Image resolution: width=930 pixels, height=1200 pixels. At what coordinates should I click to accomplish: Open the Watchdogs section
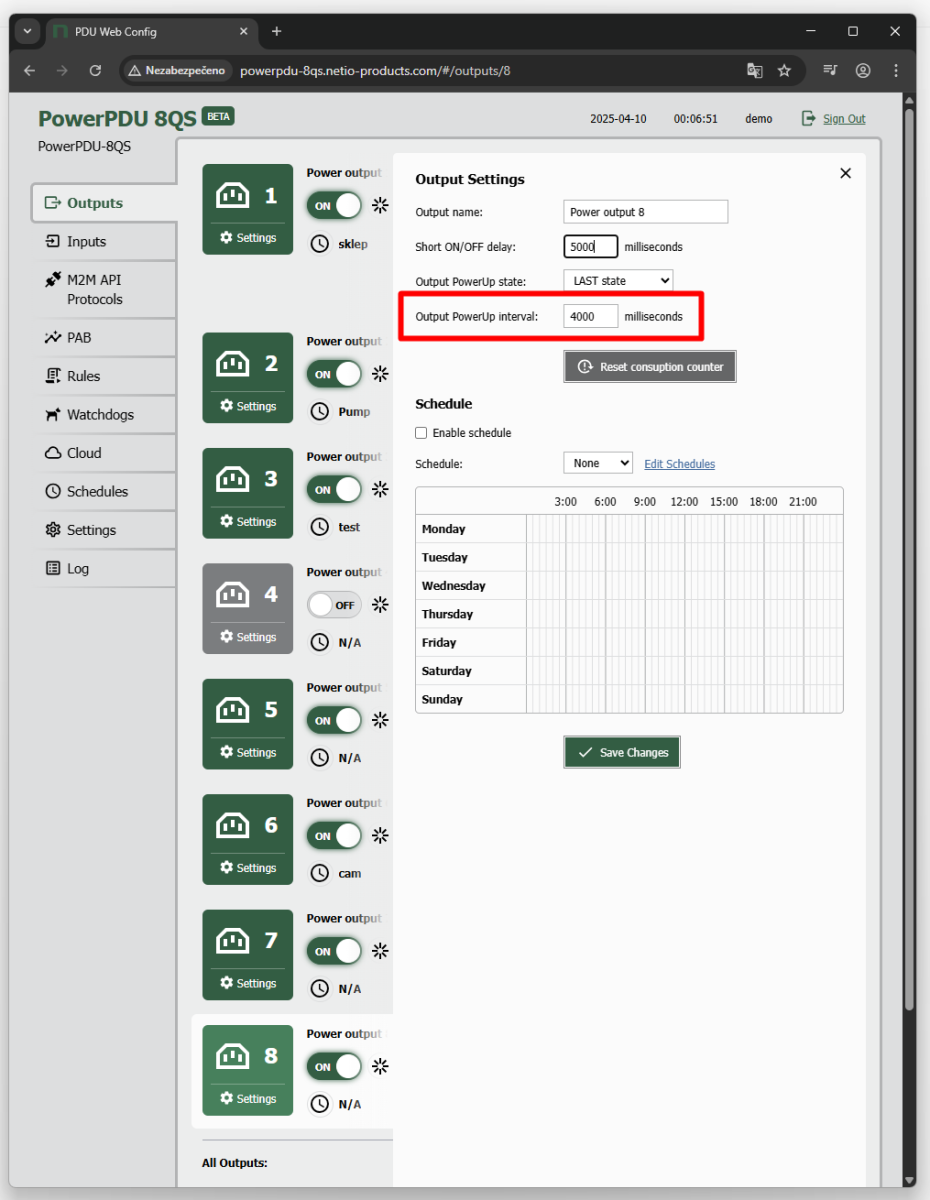[104, 414]
